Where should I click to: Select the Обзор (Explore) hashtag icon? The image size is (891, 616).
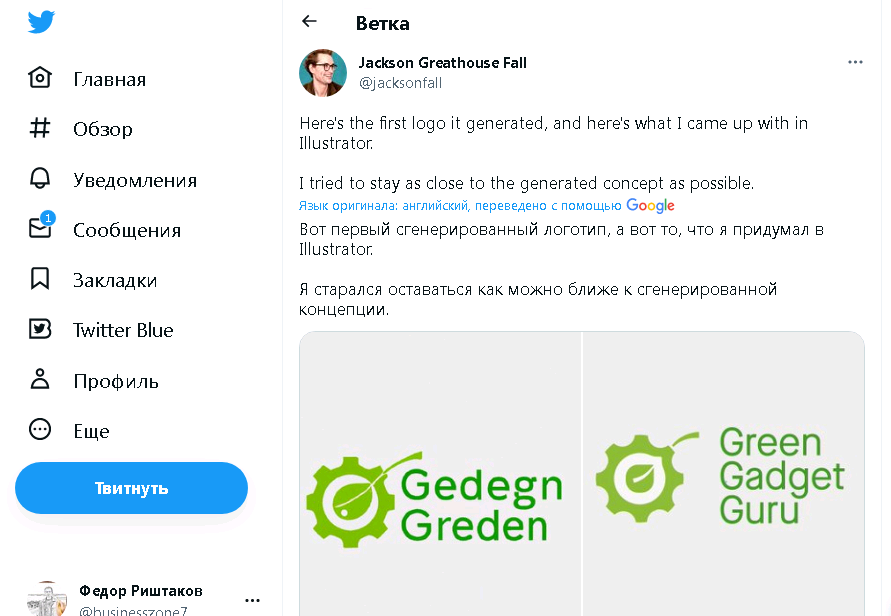pos(100,128)
